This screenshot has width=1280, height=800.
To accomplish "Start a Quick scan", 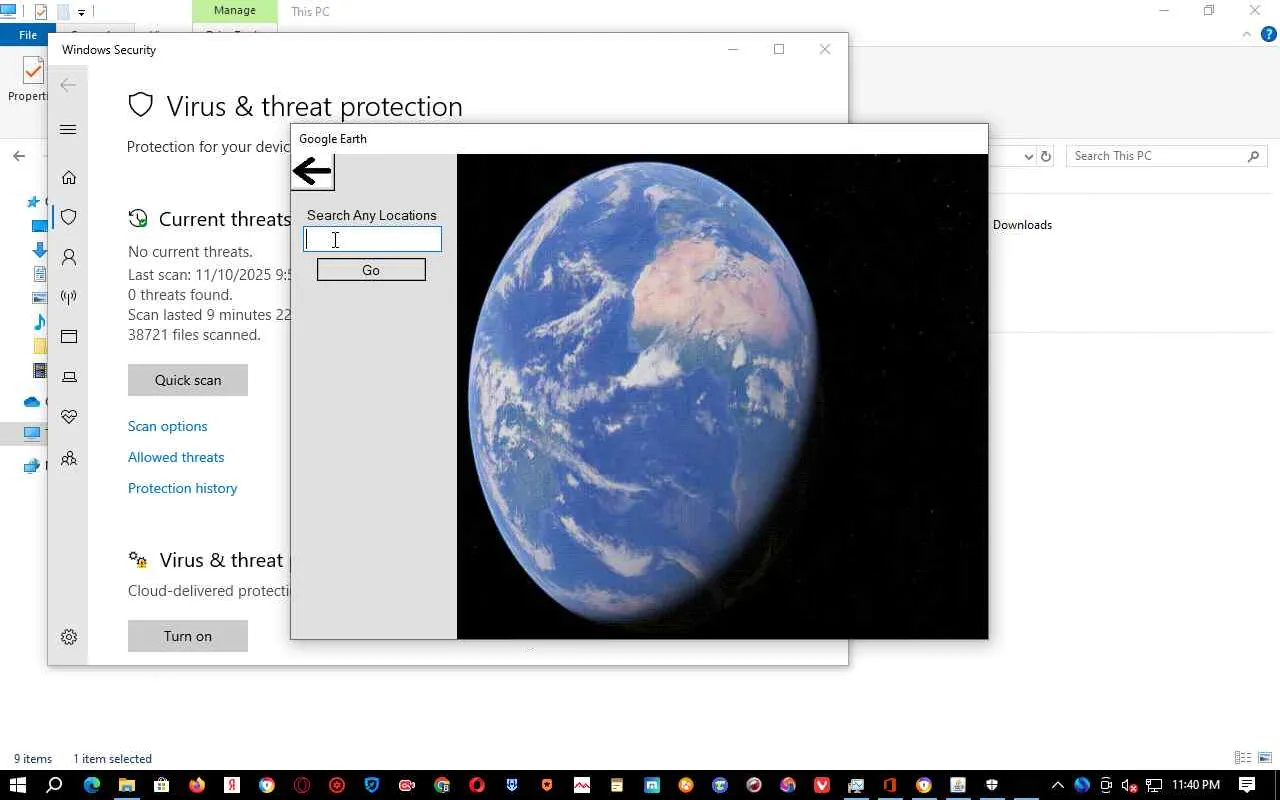I will 188,380.
